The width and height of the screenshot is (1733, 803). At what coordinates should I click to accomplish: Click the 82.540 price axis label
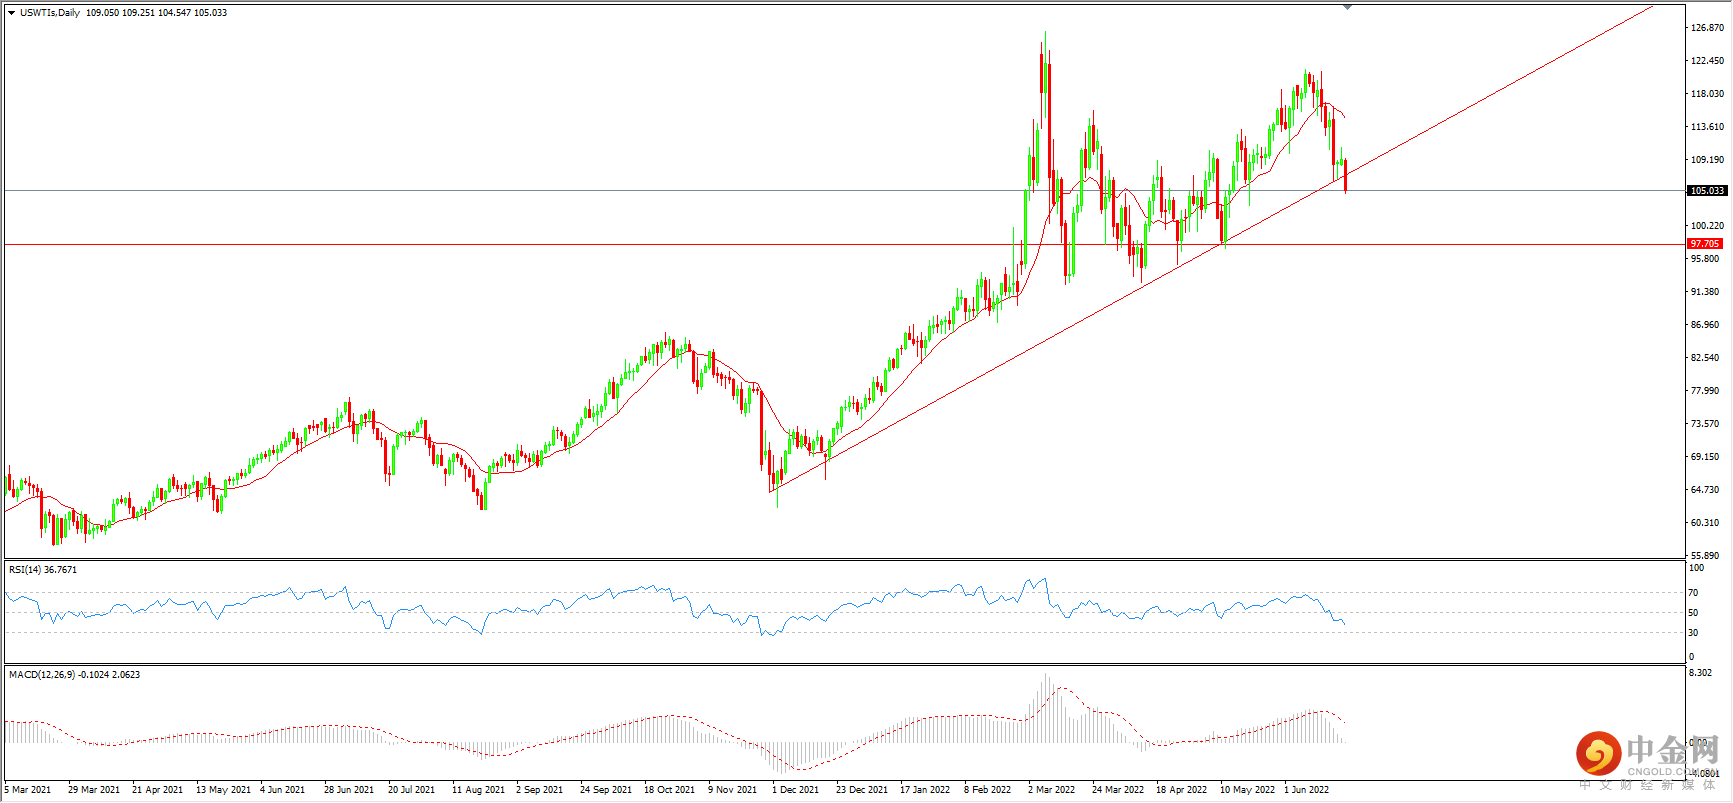[x=1705, y=358]
